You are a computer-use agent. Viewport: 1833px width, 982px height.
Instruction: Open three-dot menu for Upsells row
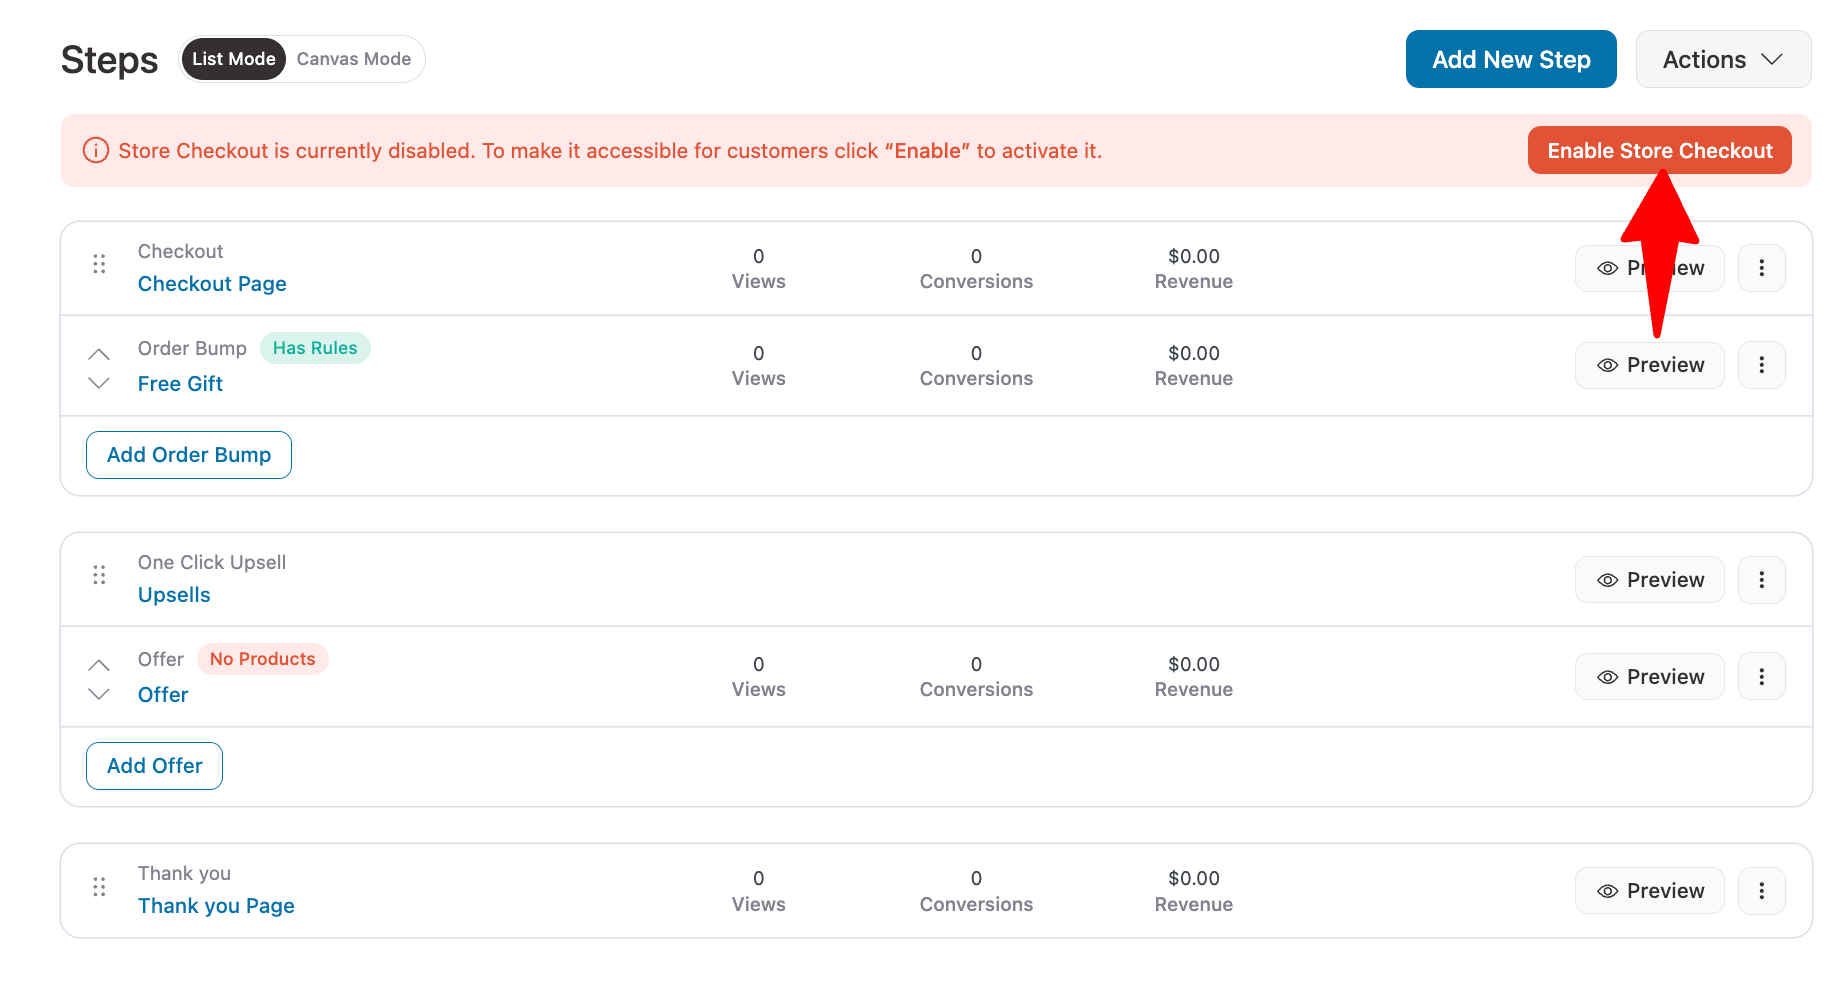(1761, 580)
